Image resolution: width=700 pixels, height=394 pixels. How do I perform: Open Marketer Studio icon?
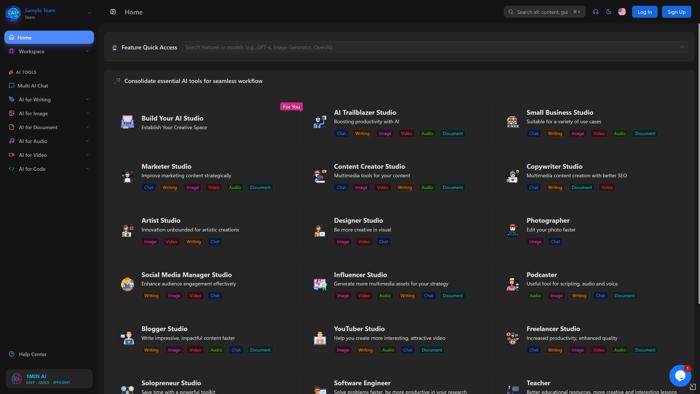pos(127,176)
